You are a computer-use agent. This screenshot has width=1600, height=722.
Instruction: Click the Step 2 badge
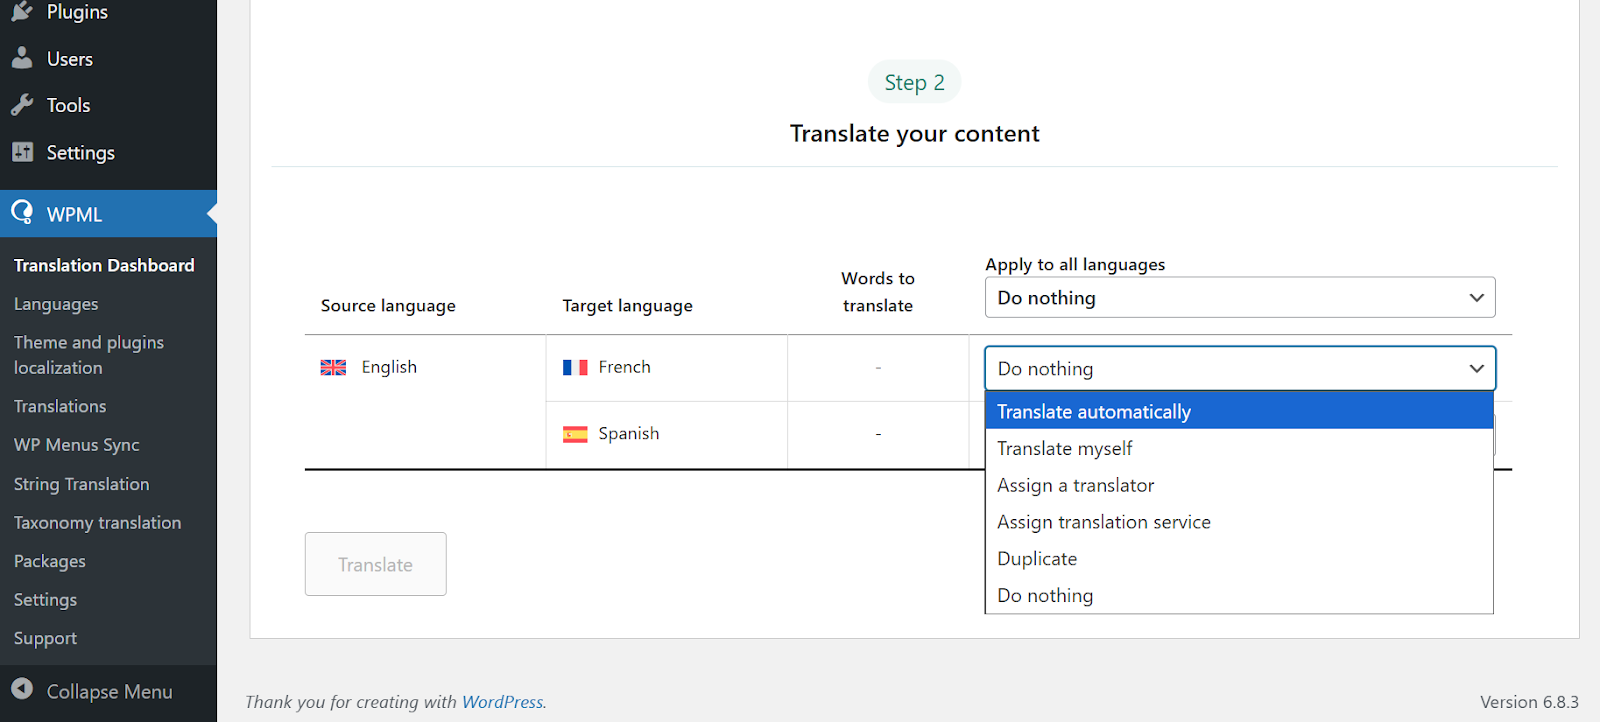[914, 82]
